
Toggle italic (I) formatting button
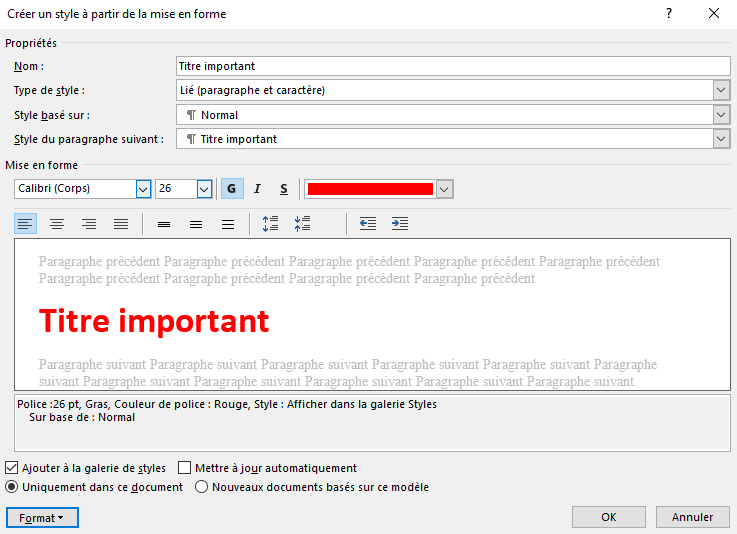pos(257,189)
